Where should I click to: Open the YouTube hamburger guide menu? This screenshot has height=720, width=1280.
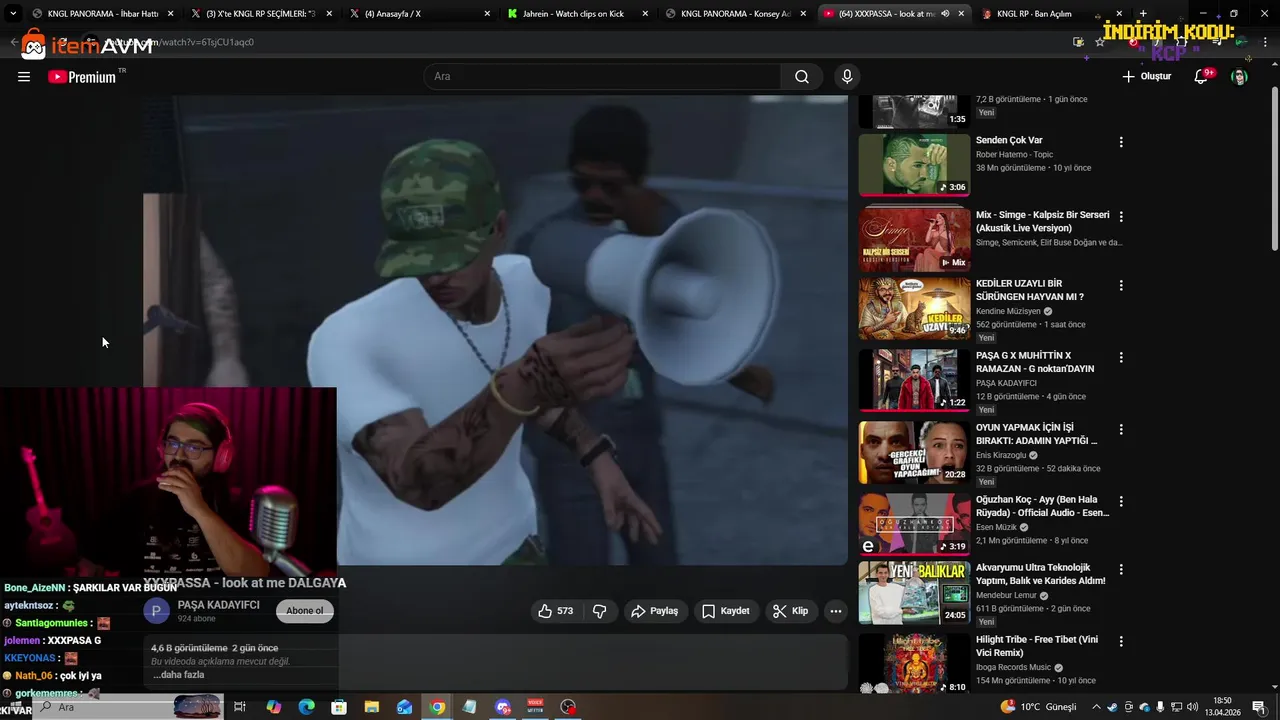tap(24, 77)
